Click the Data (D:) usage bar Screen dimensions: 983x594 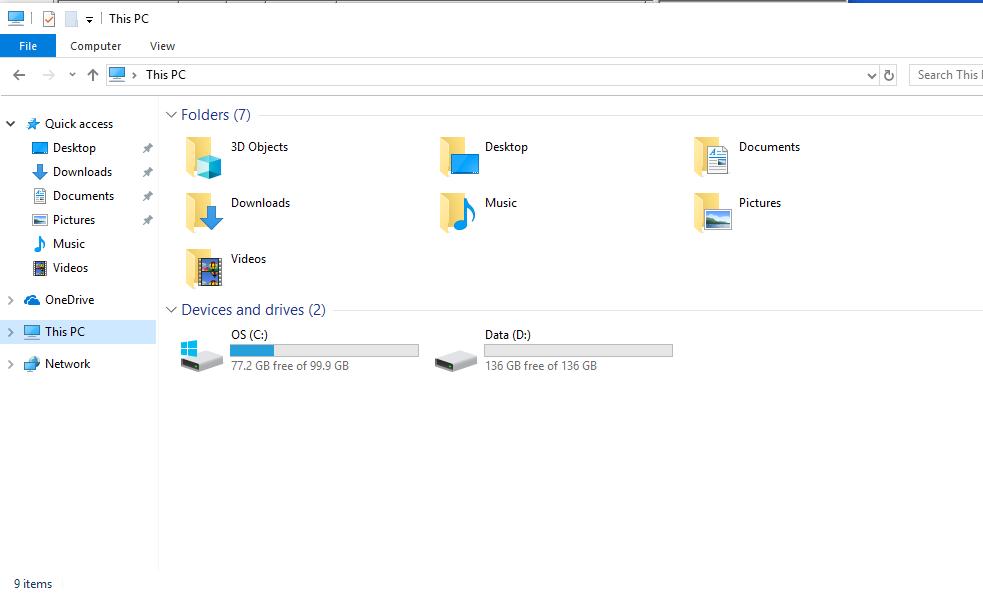578,351
